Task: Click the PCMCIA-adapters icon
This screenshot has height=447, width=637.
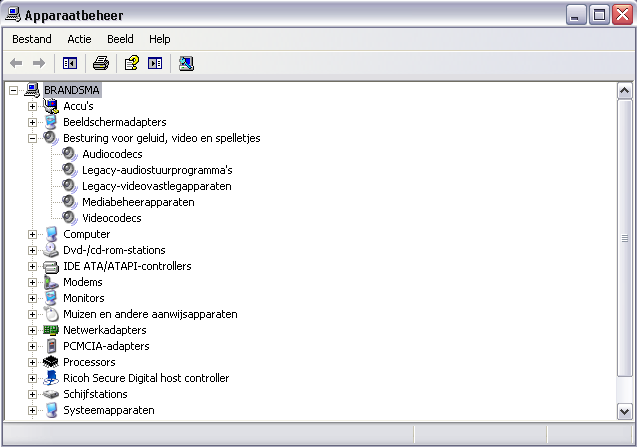Action: pyautogui.click(x=51, y=346)
